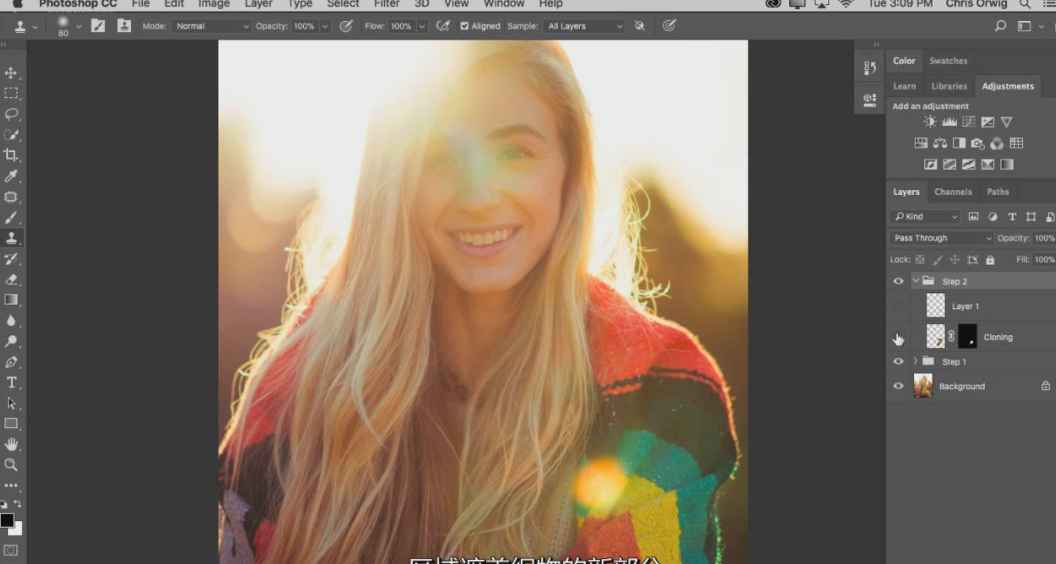The image size is (1056, 564).
Task: Toggle lock transparent pixels
Action: pos(920,259)
